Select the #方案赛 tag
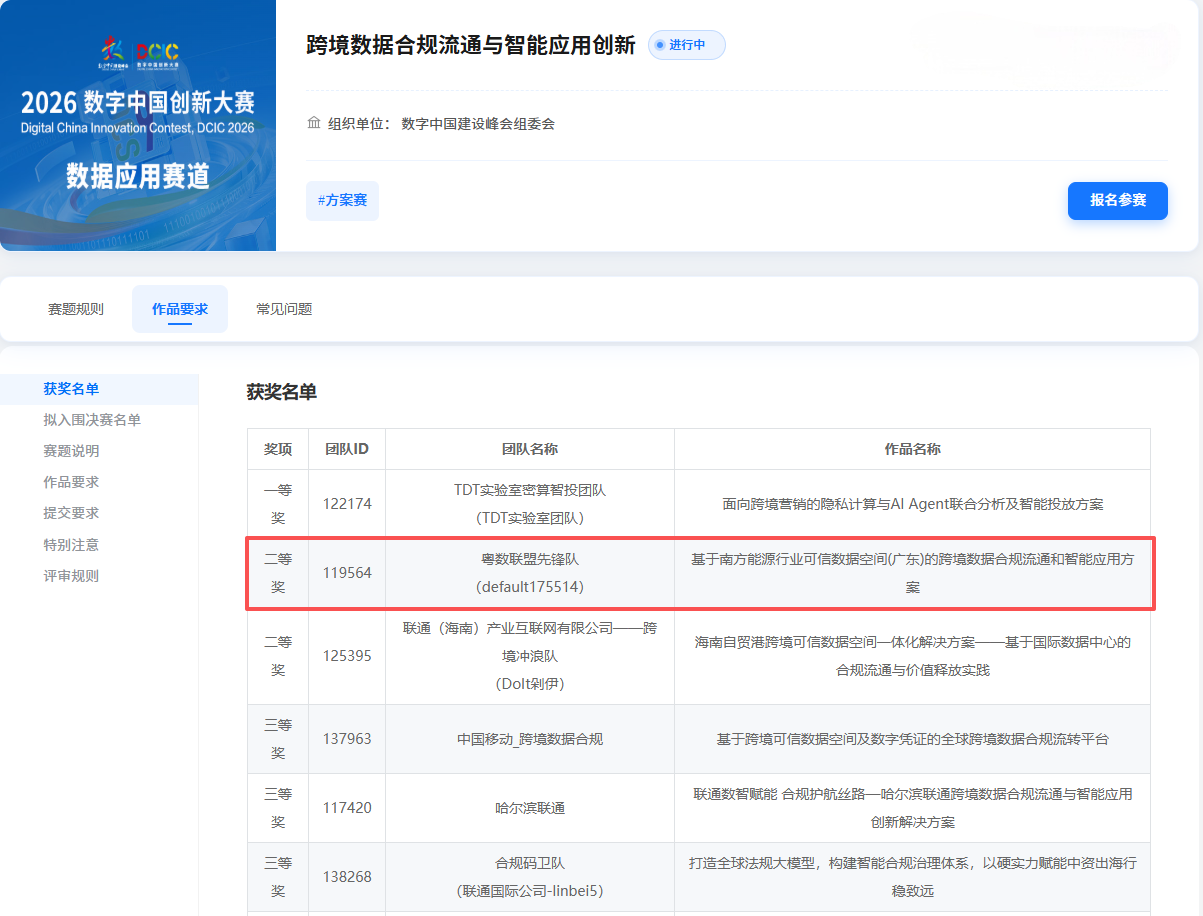This screenshot has width=1203, height=916. tap(342, 200)
